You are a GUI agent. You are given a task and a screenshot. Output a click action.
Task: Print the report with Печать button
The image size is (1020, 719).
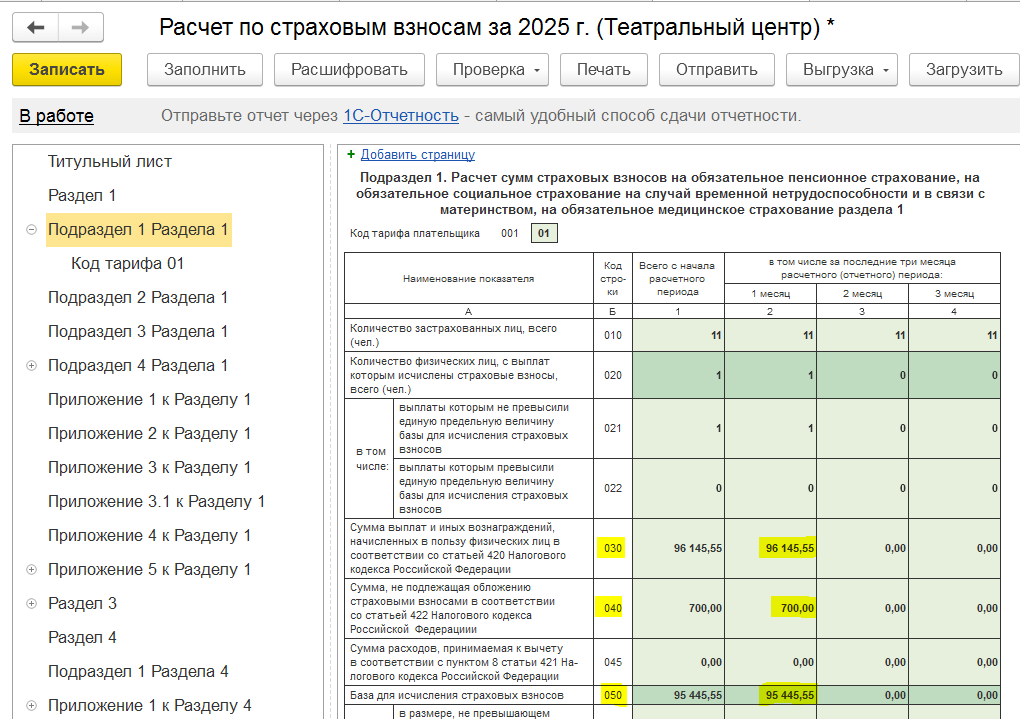click(x=603, y=70)
